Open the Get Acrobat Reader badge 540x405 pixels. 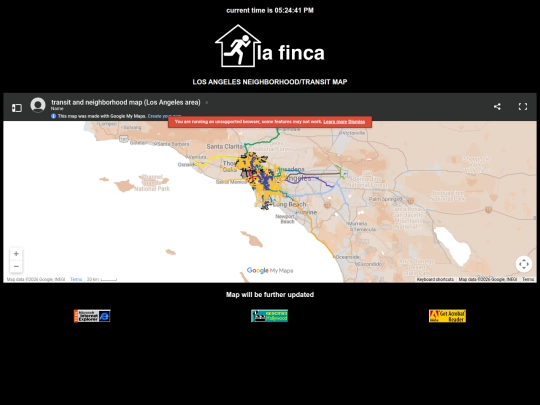447,316
